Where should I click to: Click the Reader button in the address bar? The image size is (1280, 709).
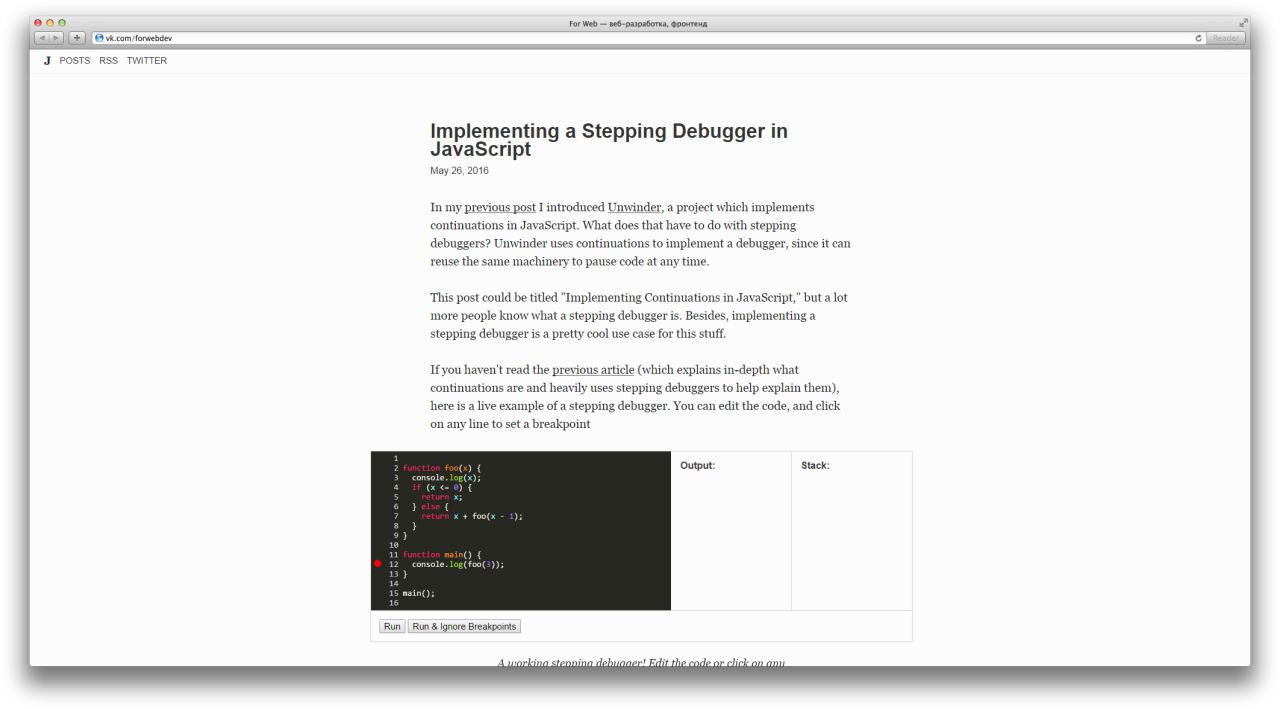(x=1226, y=38)
